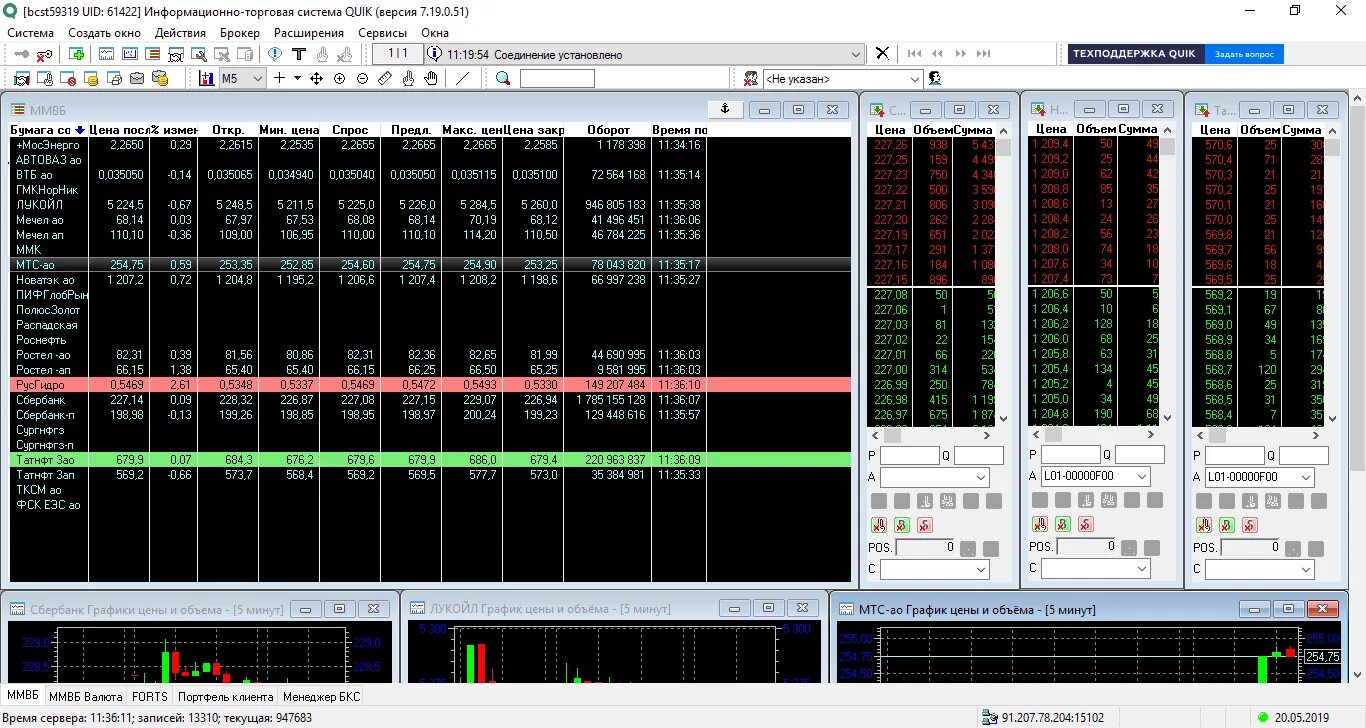1366x728 pixels.
Task: Click the handshake trades icon on second toolbar
Action: click(x=22, y=78)
